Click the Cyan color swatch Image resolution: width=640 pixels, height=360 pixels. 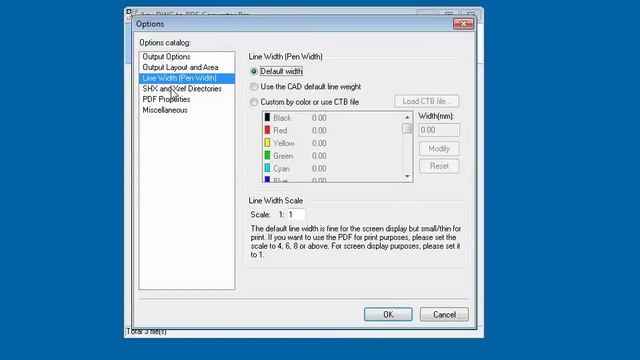(x=267, y=168)
